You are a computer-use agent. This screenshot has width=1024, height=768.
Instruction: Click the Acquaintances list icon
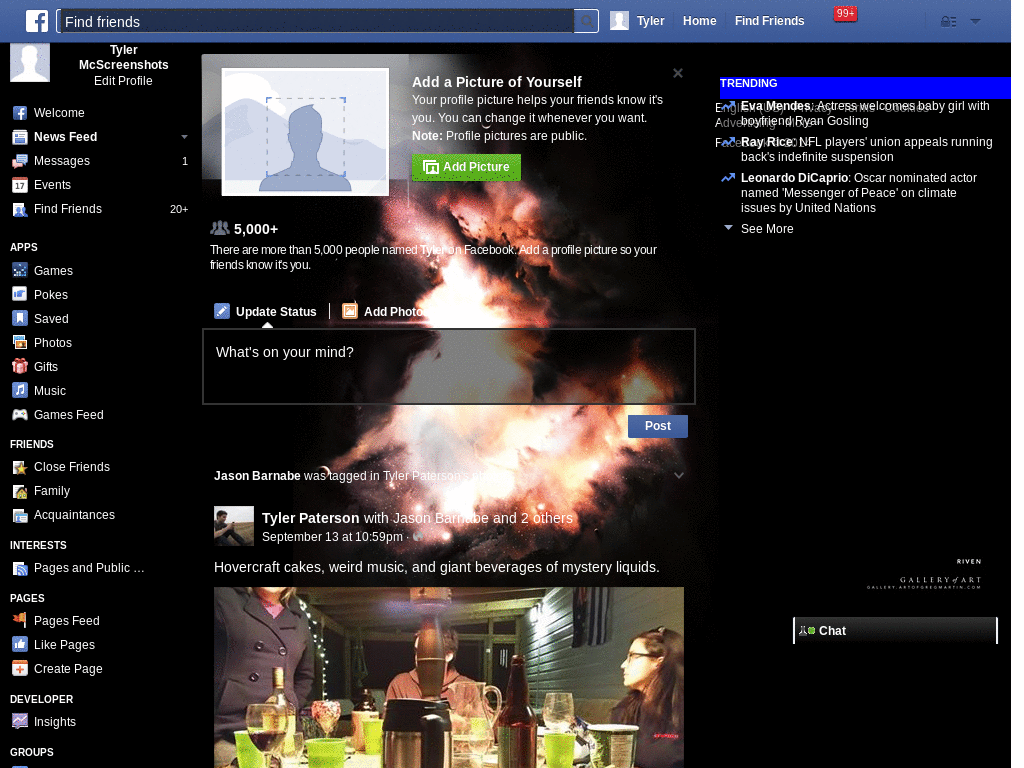tap(20, 515)
